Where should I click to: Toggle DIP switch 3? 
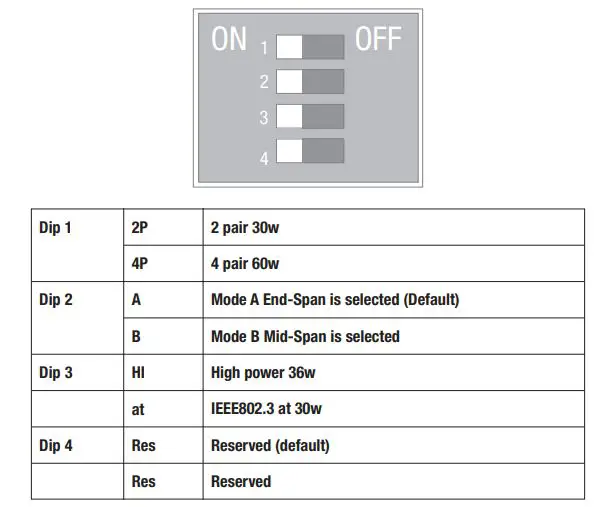point(309,116)
